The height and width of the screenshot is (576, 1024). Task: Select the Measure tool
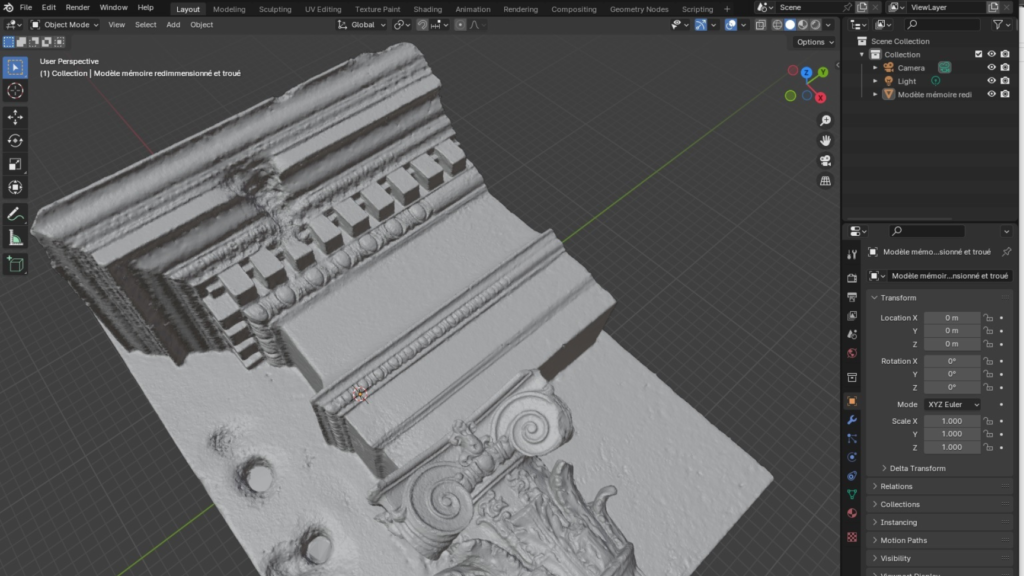click(x=15, y=238)
